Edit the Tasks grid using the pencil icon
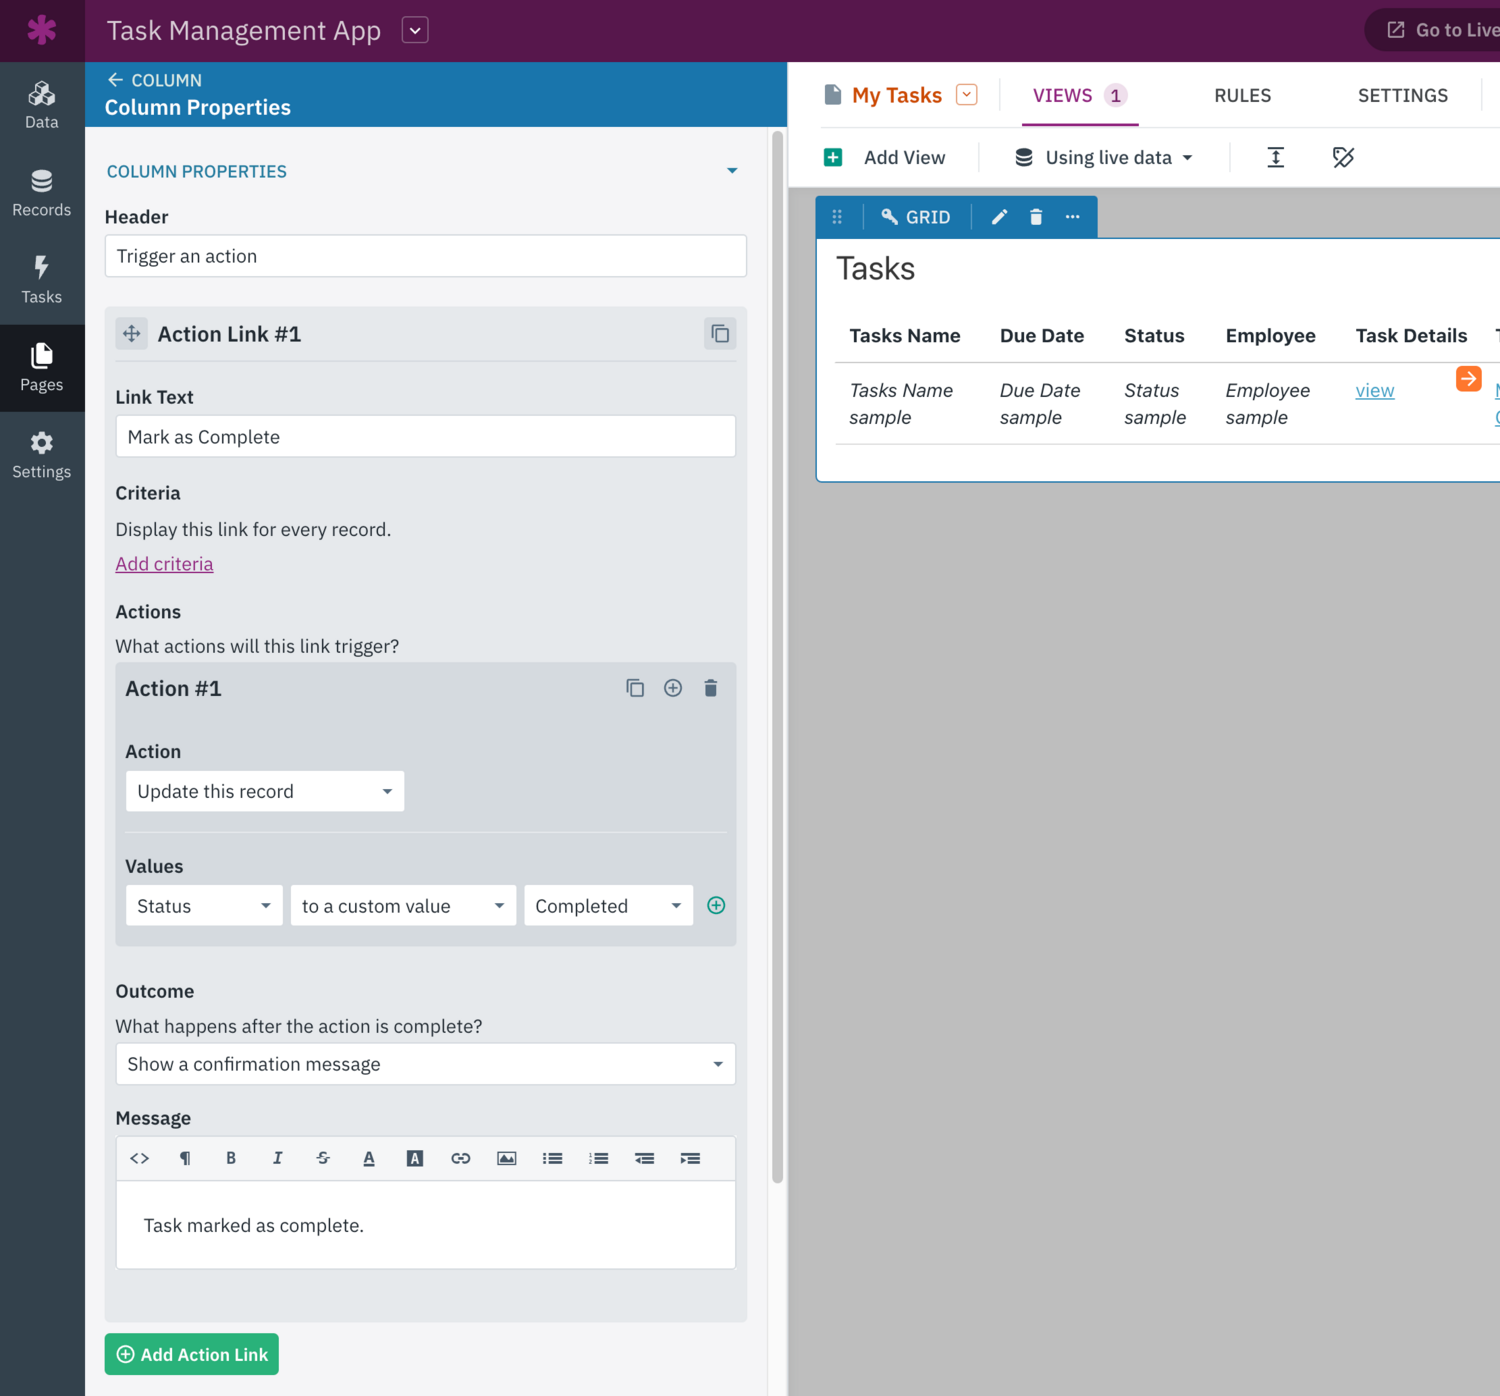The image size is (1500, 1396). point(999,216)
